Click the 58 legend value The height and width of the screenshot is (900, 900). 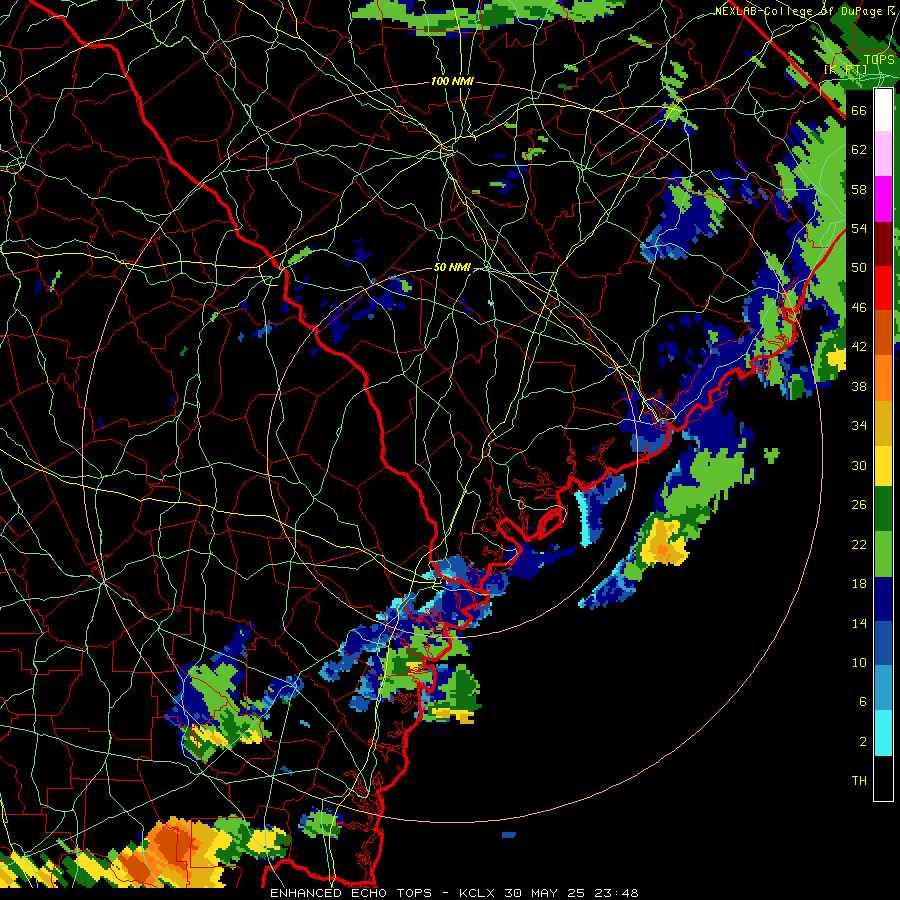pyautogui.click(x=859, y=189)
